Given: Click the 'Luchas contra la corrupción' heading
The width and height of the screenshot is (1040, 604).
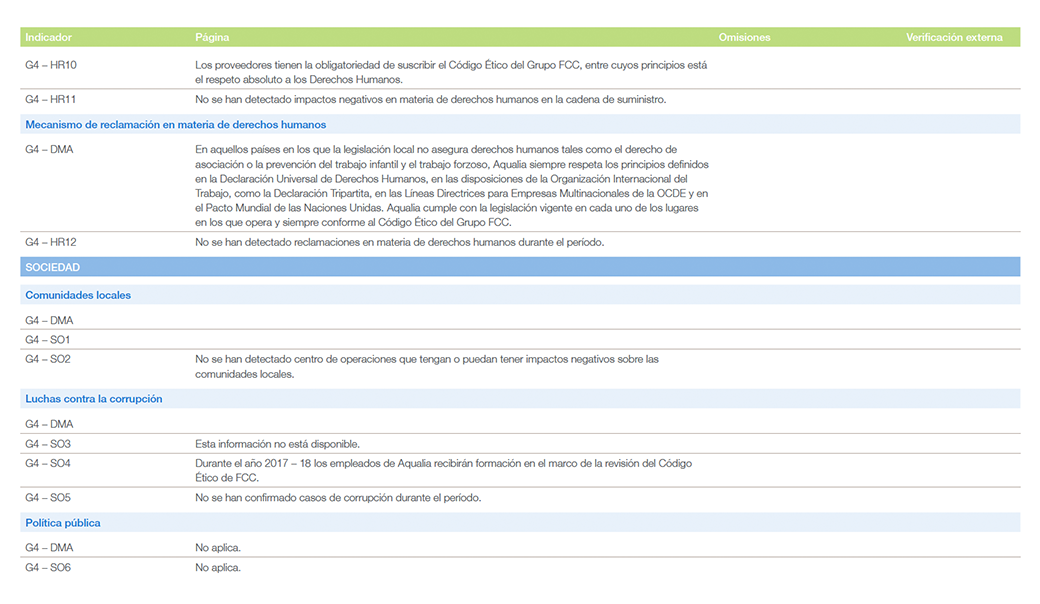Looking at the screenshot, I should pyautogui.click(x=94, y=399).
